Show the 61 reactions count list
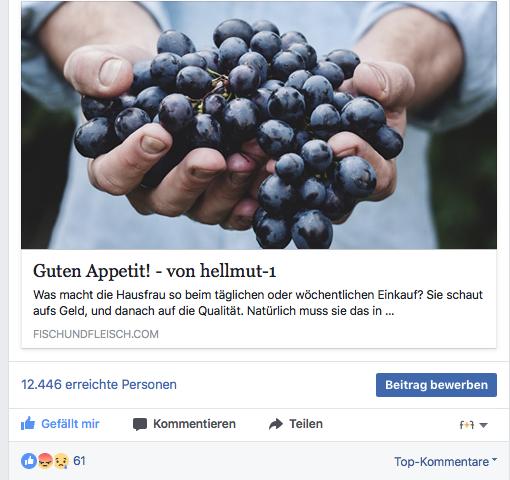The height and width of the screenshot is (480, 510). [x=79, y=461]
